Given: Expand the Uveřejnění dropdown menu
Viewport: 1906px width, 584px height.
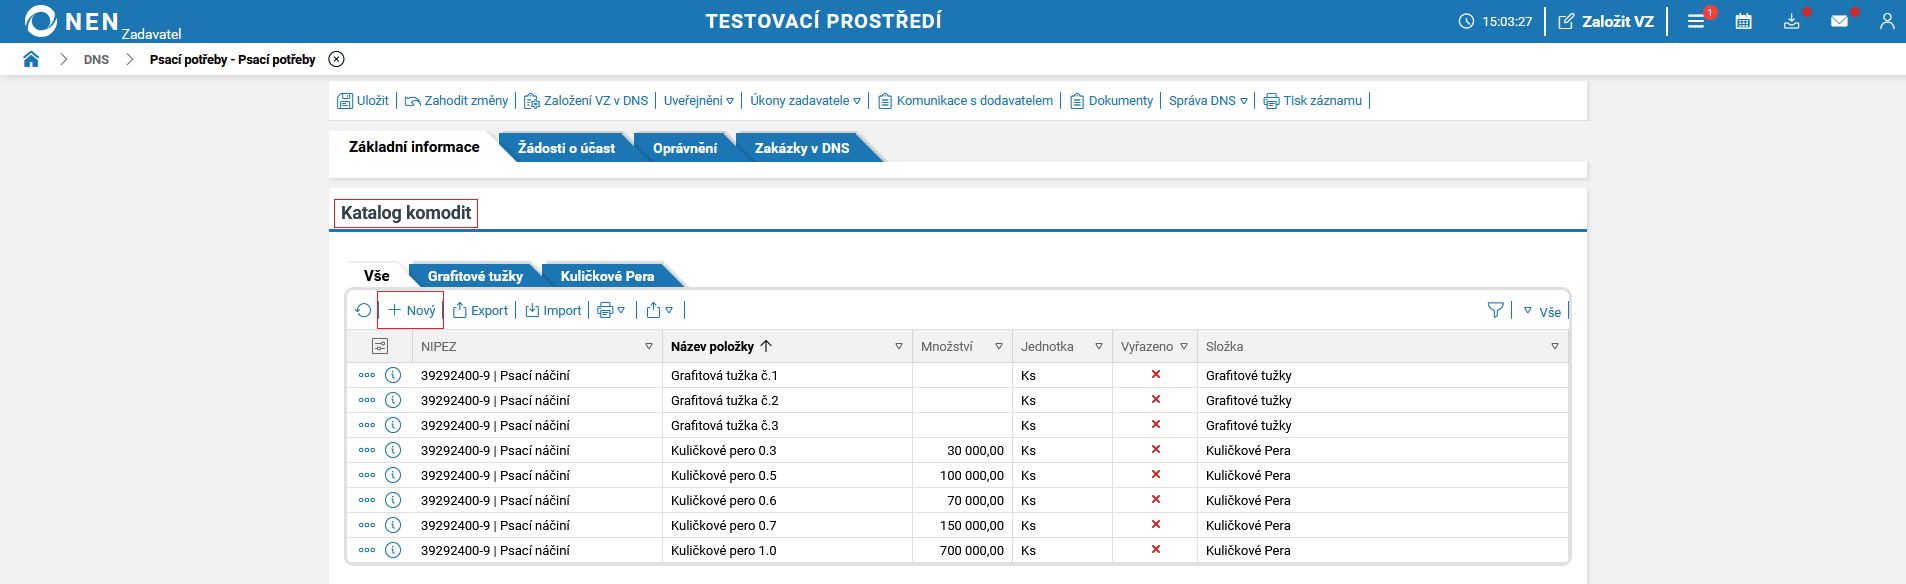Looking at the screenshot, I should [698, 101].
